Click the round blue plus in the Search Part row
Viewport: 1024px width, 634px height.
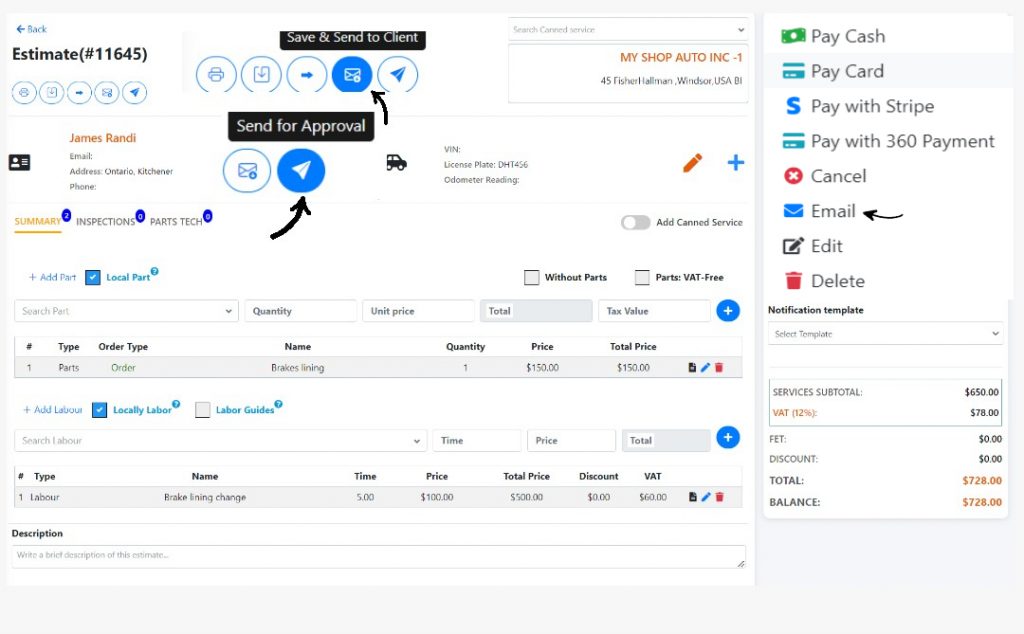tap(728, 311)
